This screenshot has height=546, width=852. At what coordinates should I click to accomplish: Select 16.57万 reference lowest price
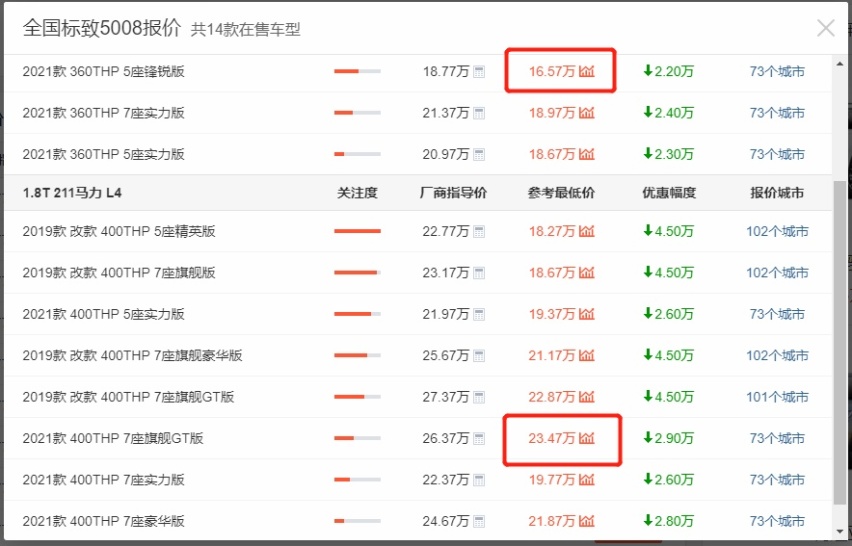coord(552,71)
